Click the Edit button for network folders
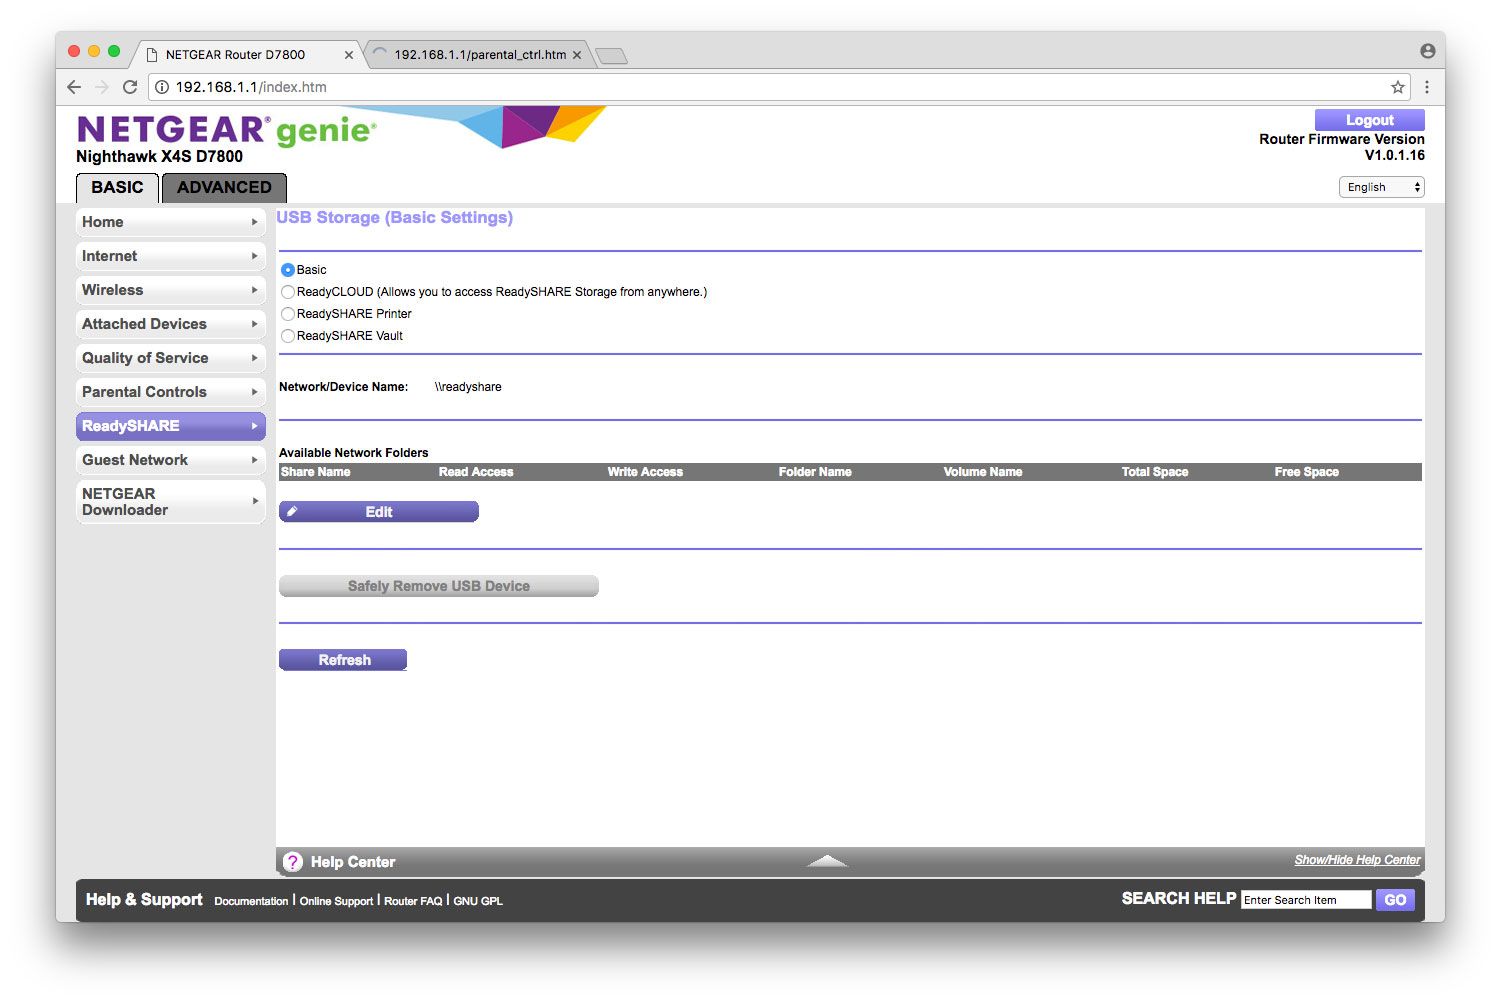Image resolution: width=1501 pixels, height=1002 pixels. tap(378, 512)
